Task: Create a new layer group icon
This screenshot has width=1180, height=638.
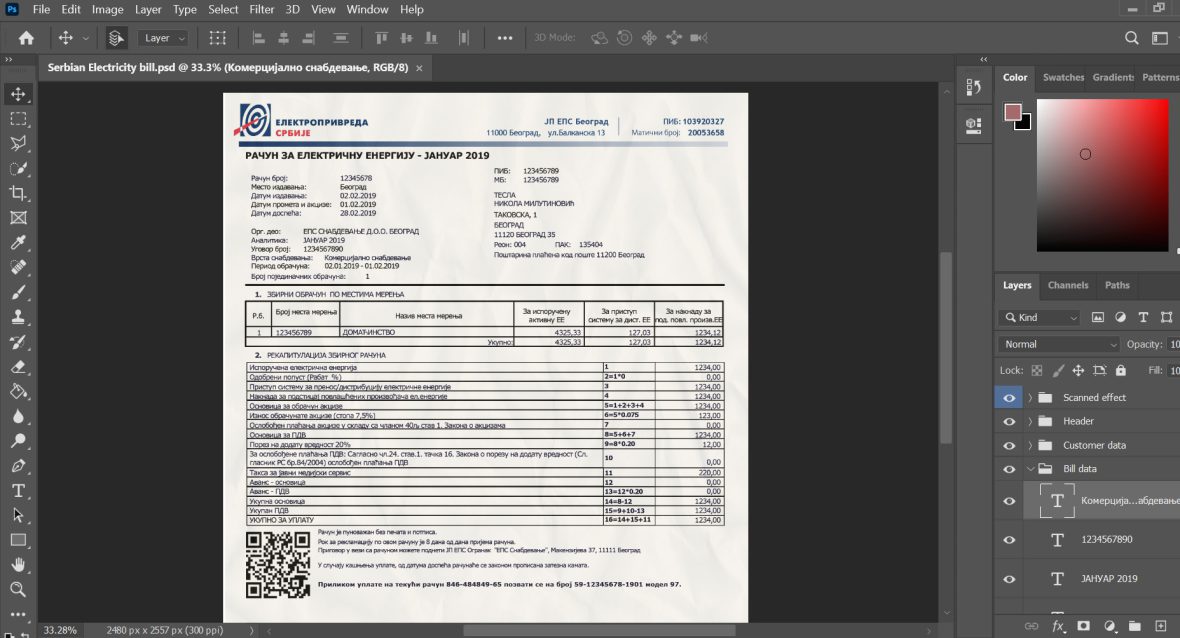Action: pyautogui.click(x=1135, y=626)
